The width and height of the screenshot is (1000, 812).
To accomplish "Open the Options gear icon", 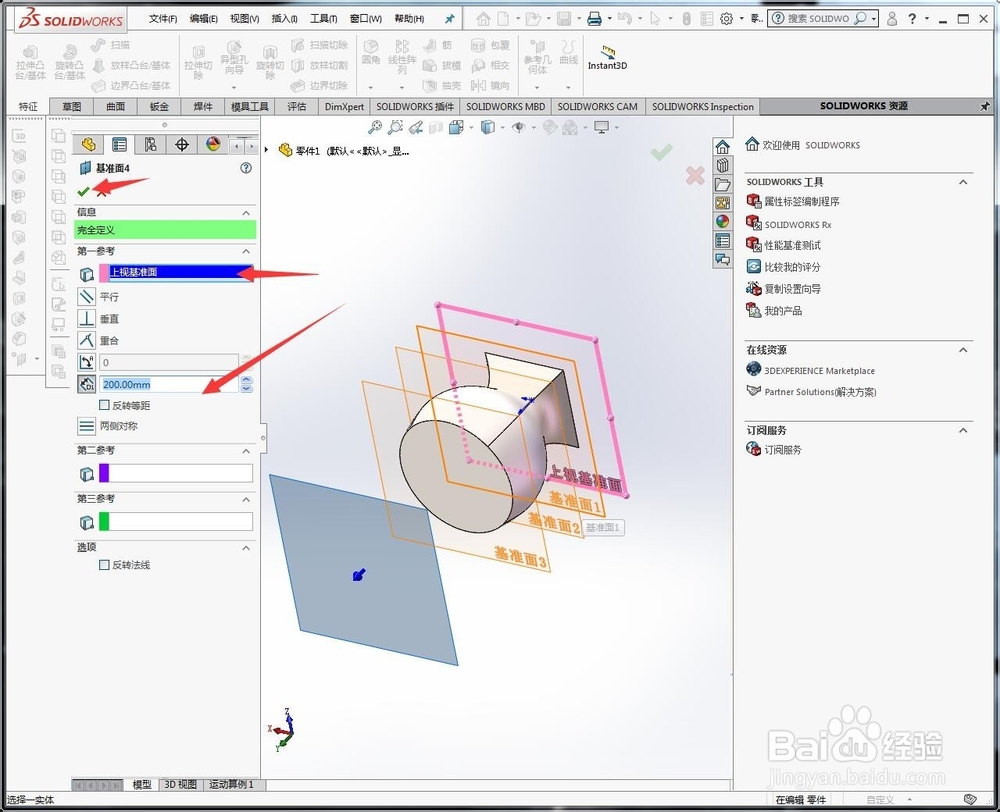I will click(x=726, y=19).
